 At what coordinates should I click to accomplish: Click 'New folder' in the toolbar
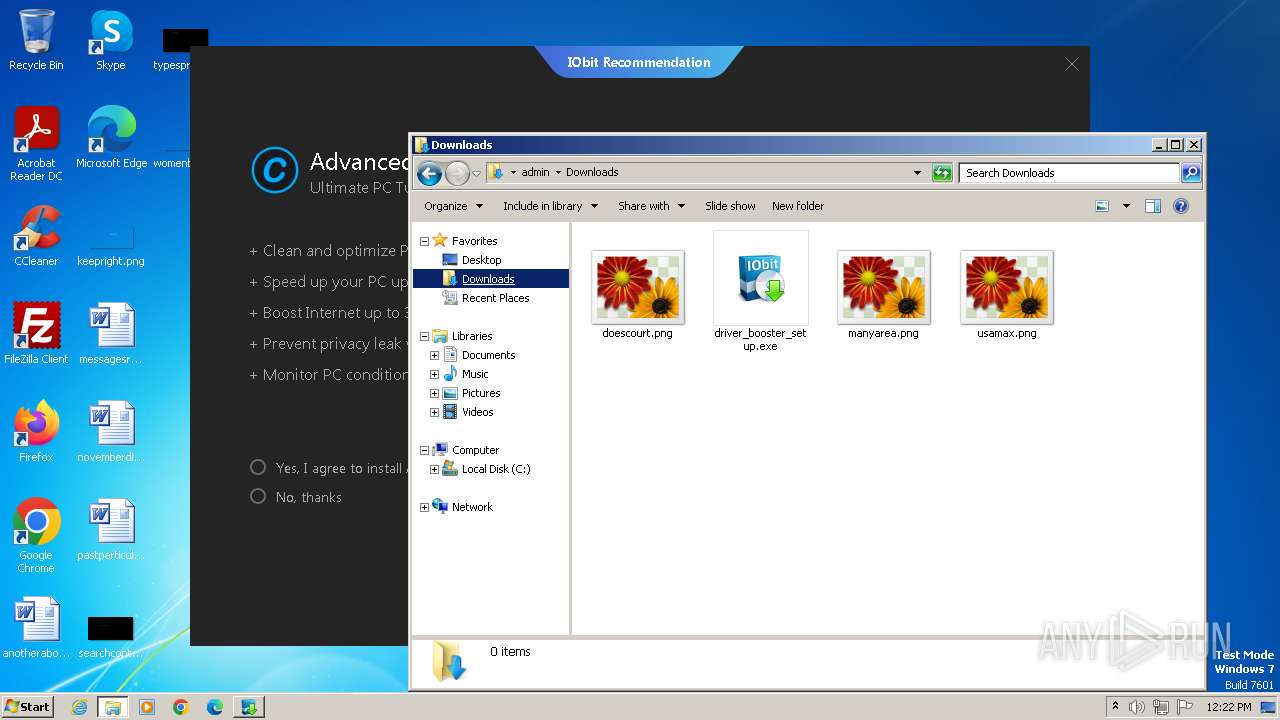798,206
